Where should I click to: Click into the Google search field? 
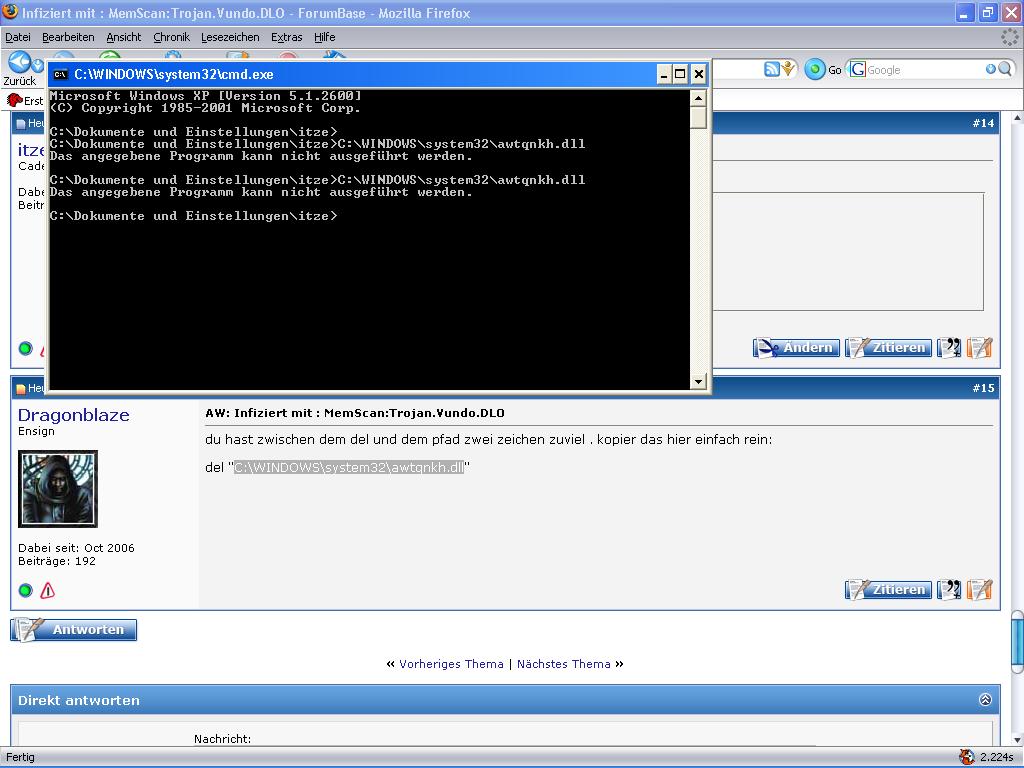tap(926, 70)
